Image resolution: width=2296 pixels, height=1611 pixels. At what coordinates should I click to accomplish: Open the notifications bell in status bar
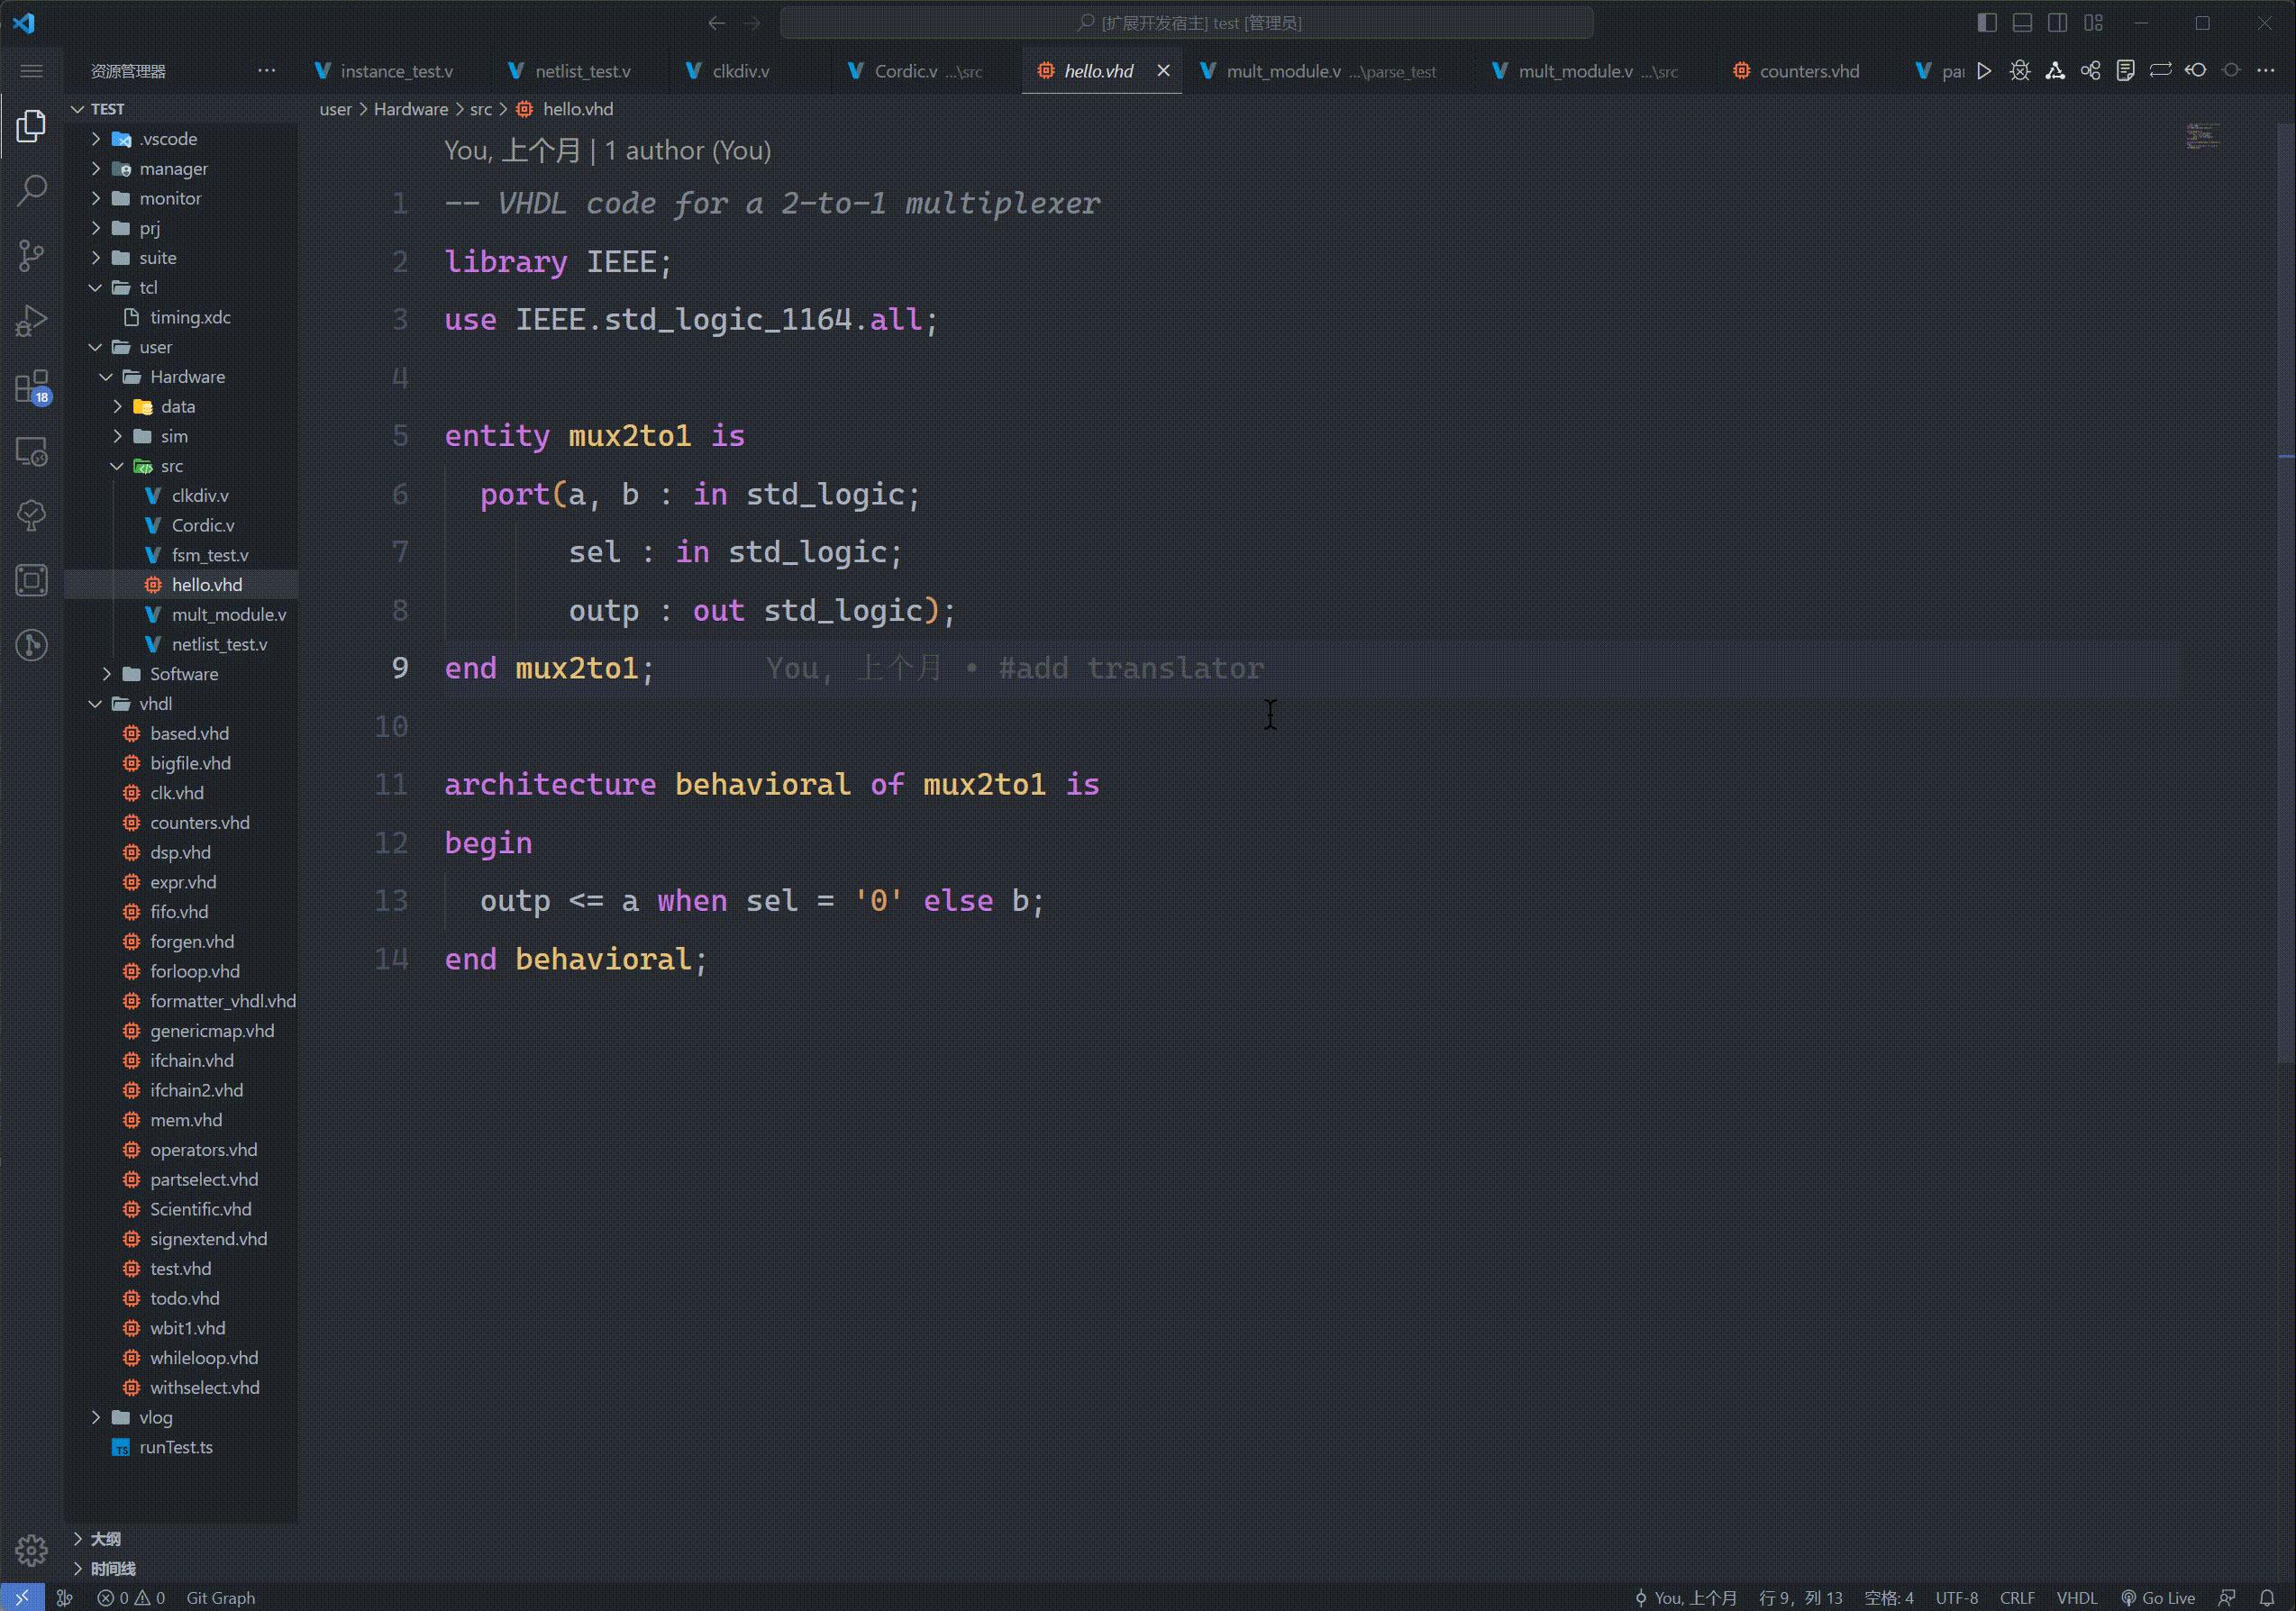click(2271, 1597)
